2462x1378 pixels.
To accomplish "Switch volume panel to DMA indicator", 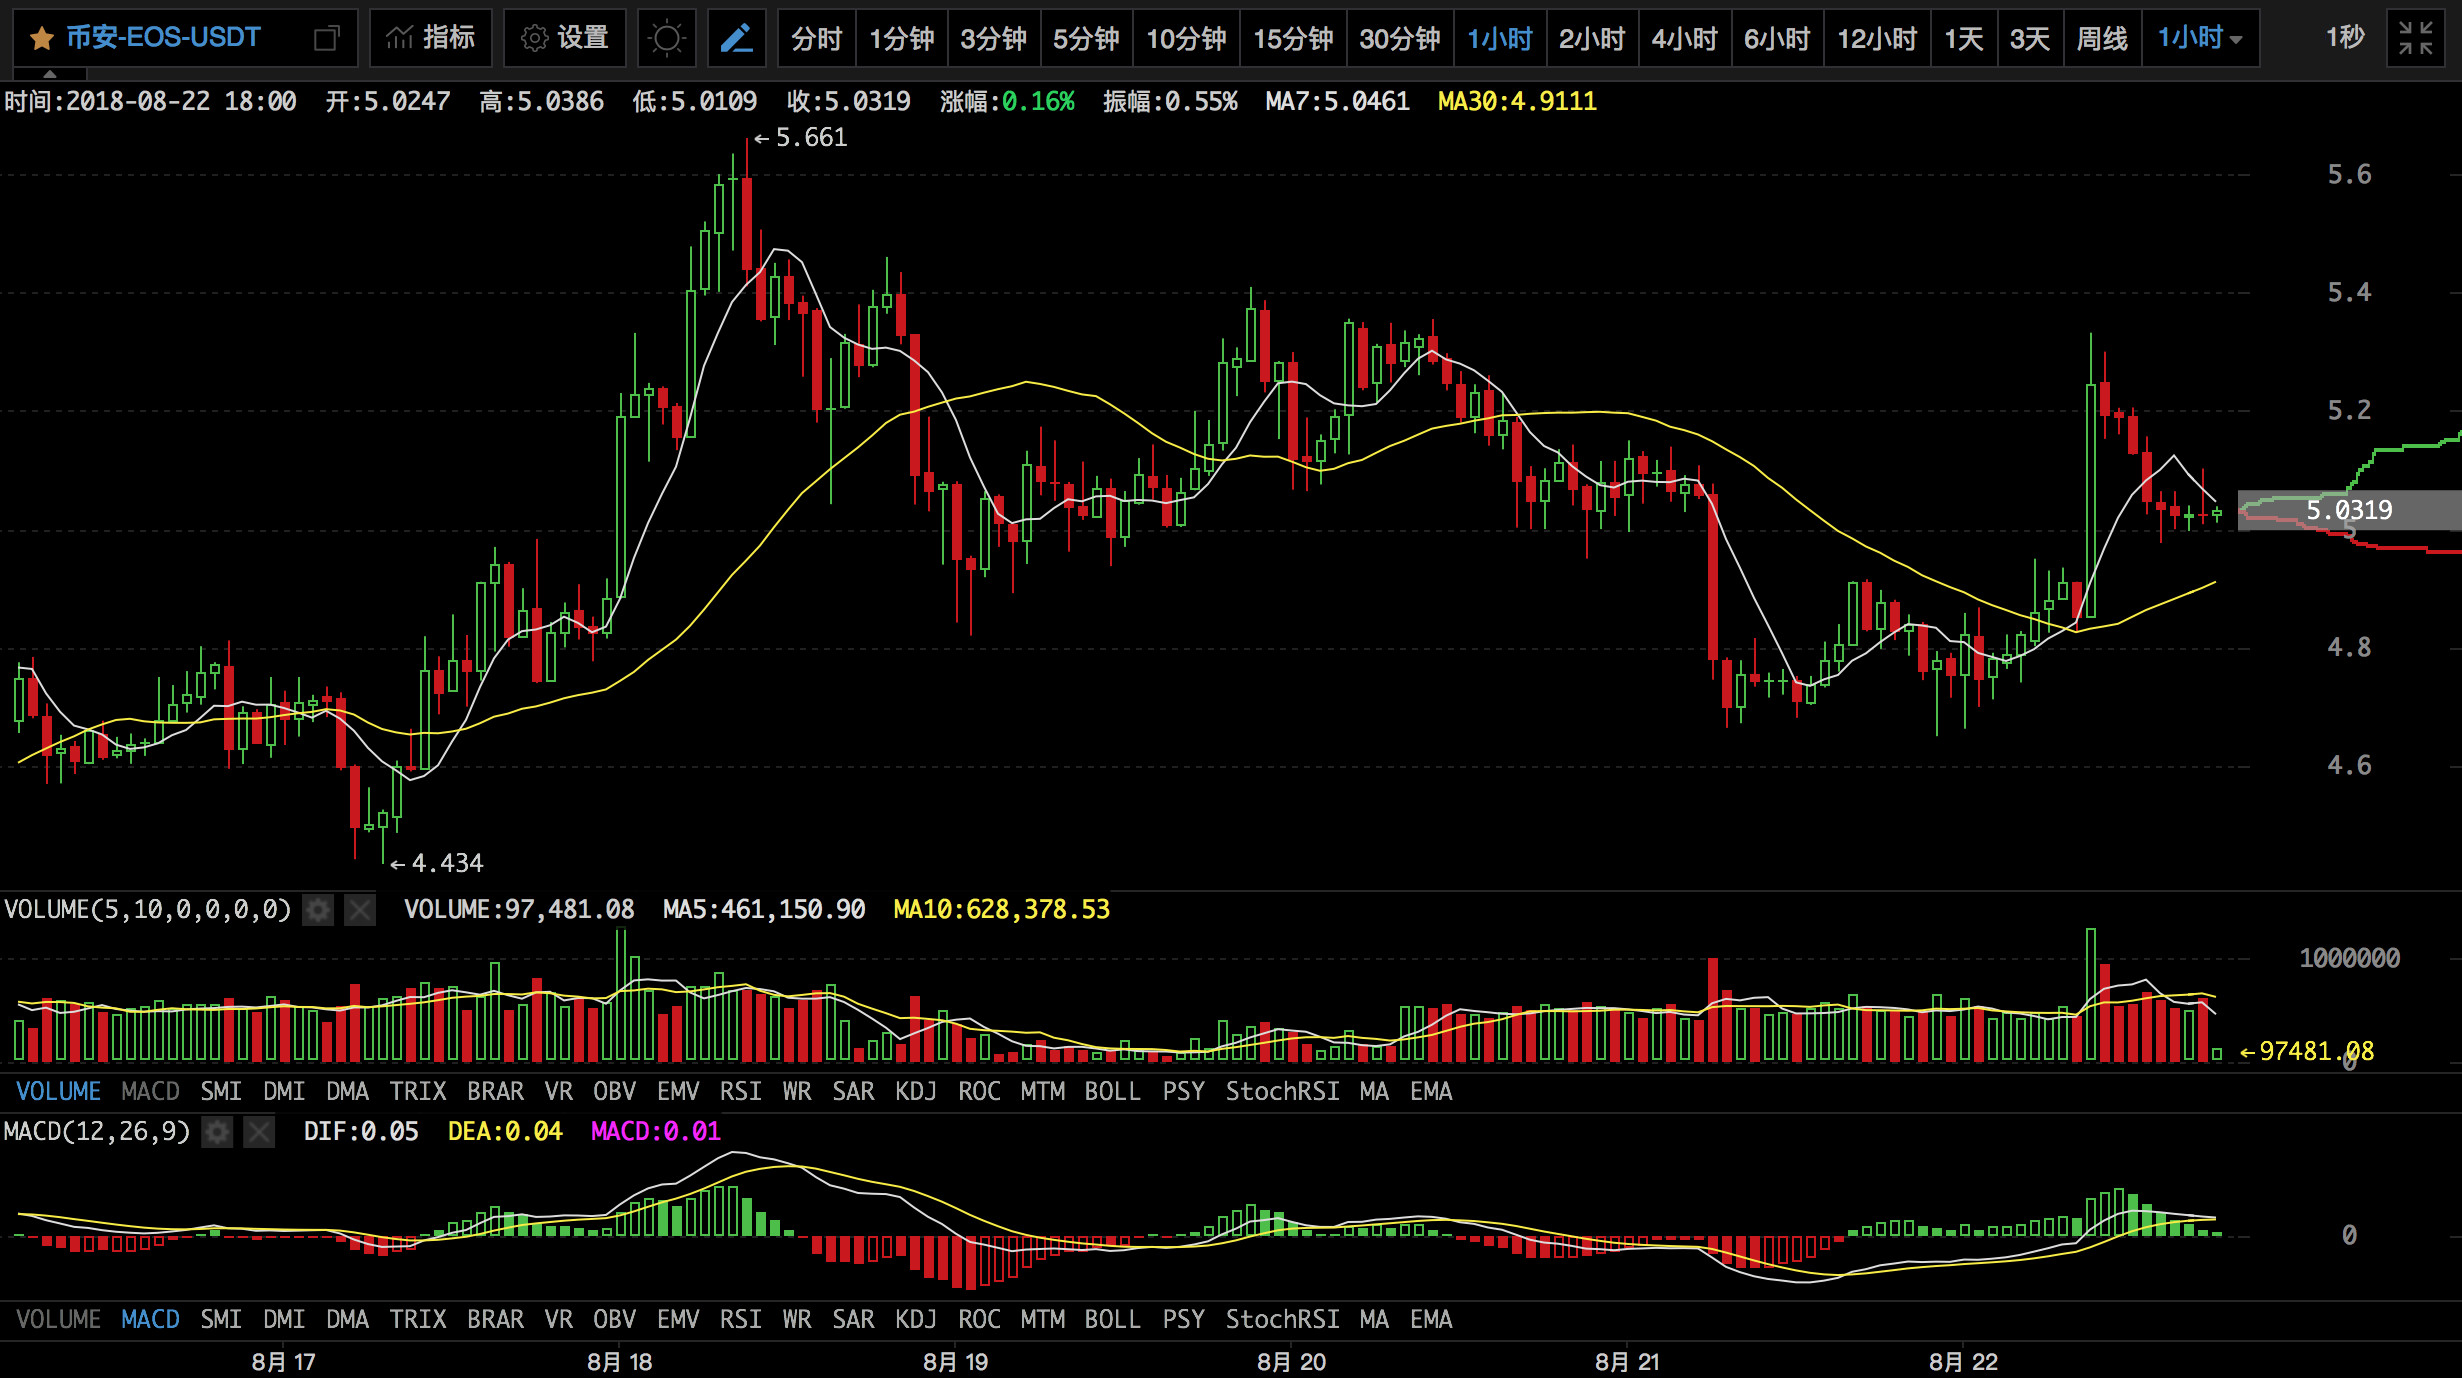I will (347, 1091).
